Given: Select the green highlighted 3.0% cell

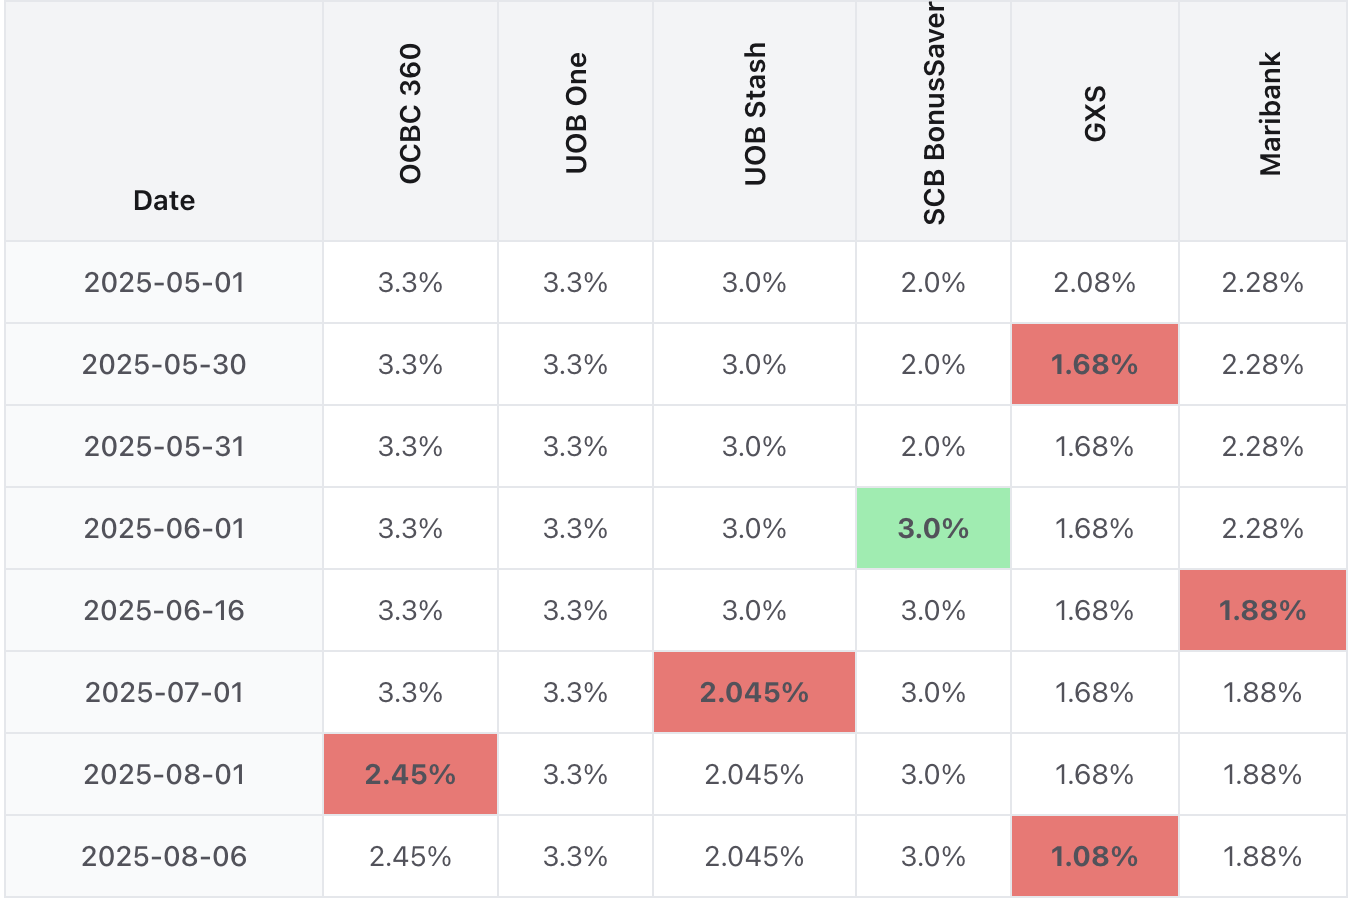Looking at the screenshot, I should [x=933, y=529].
